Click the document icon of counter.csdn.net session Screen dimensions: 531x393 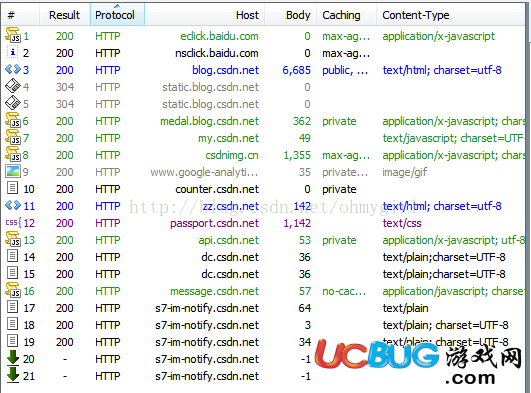point(13,187)
